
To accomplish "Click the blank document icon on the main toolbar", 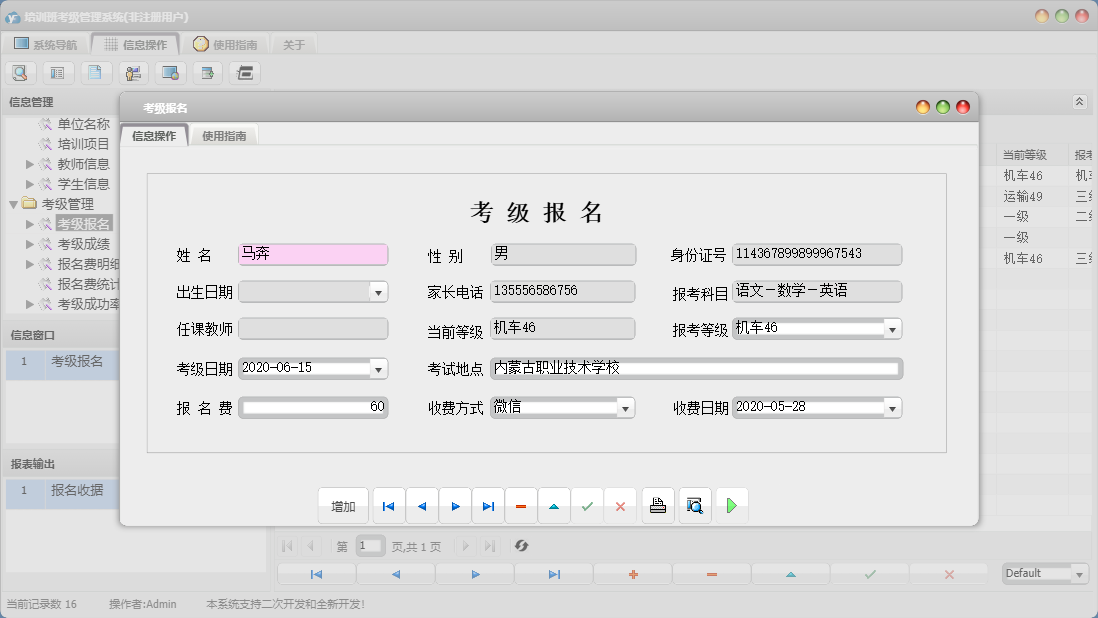I will pyautogui.click(x=95, y=72).
